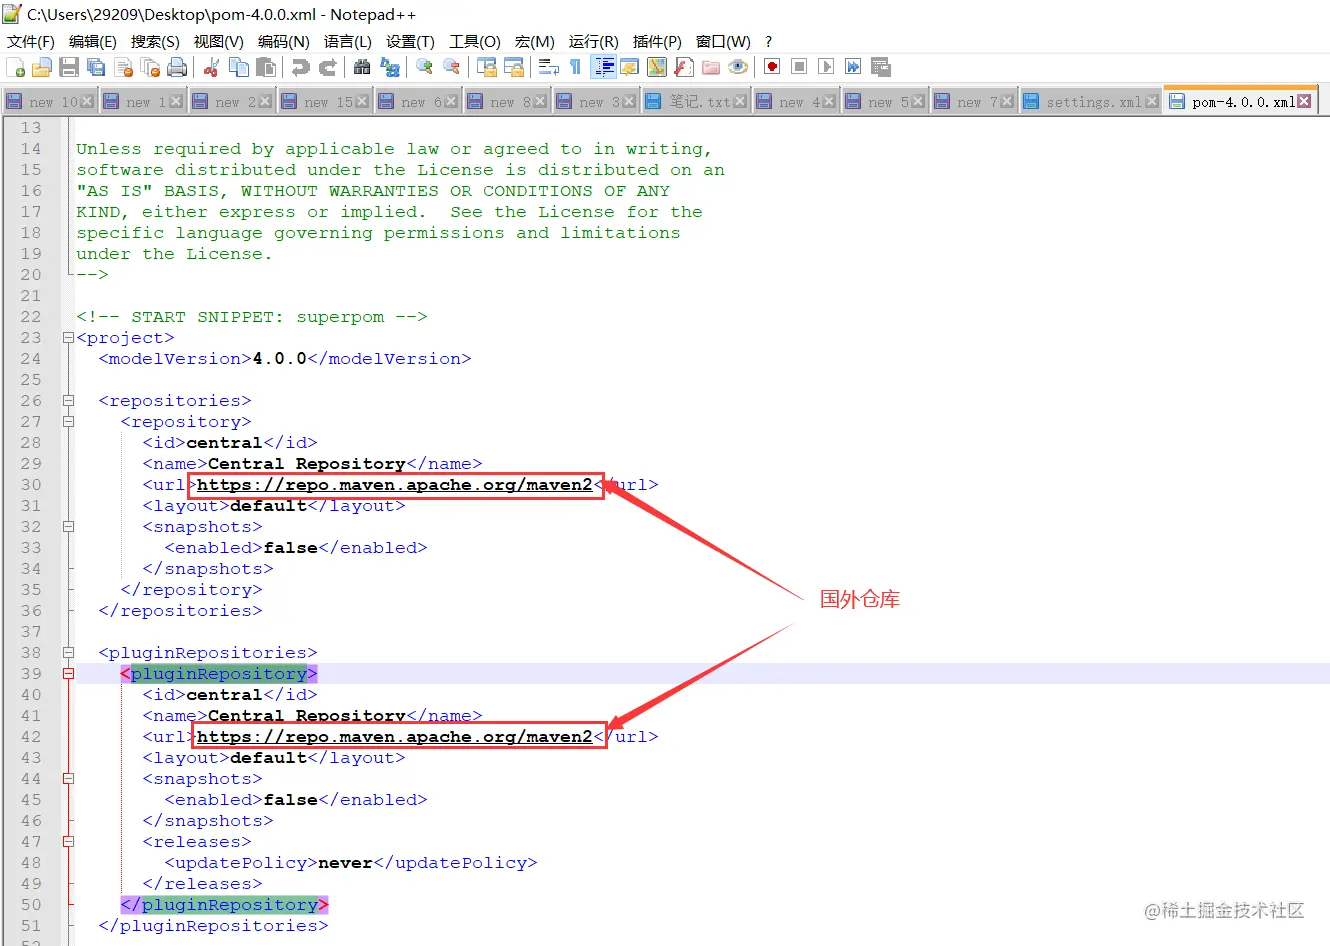Run macro multiple times icon
The height and width of the screenshot is (946, 1330).
(853, 67)
